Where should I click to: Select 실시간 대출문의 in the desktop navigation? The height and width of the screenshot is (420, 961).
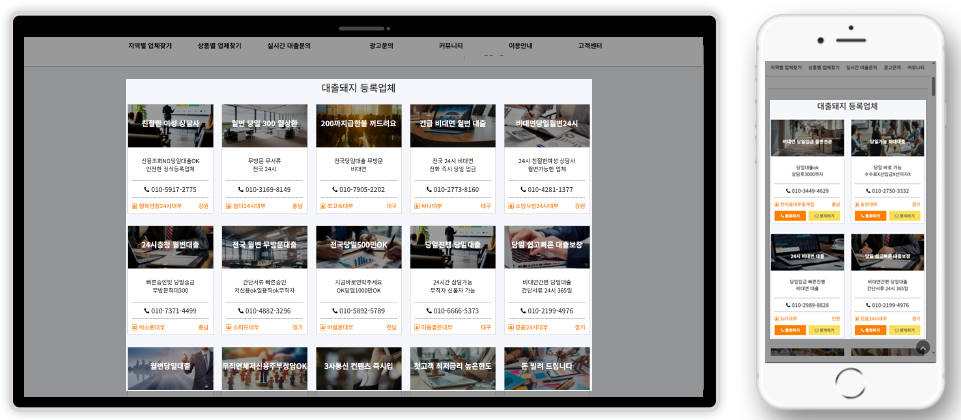(289, 46)
